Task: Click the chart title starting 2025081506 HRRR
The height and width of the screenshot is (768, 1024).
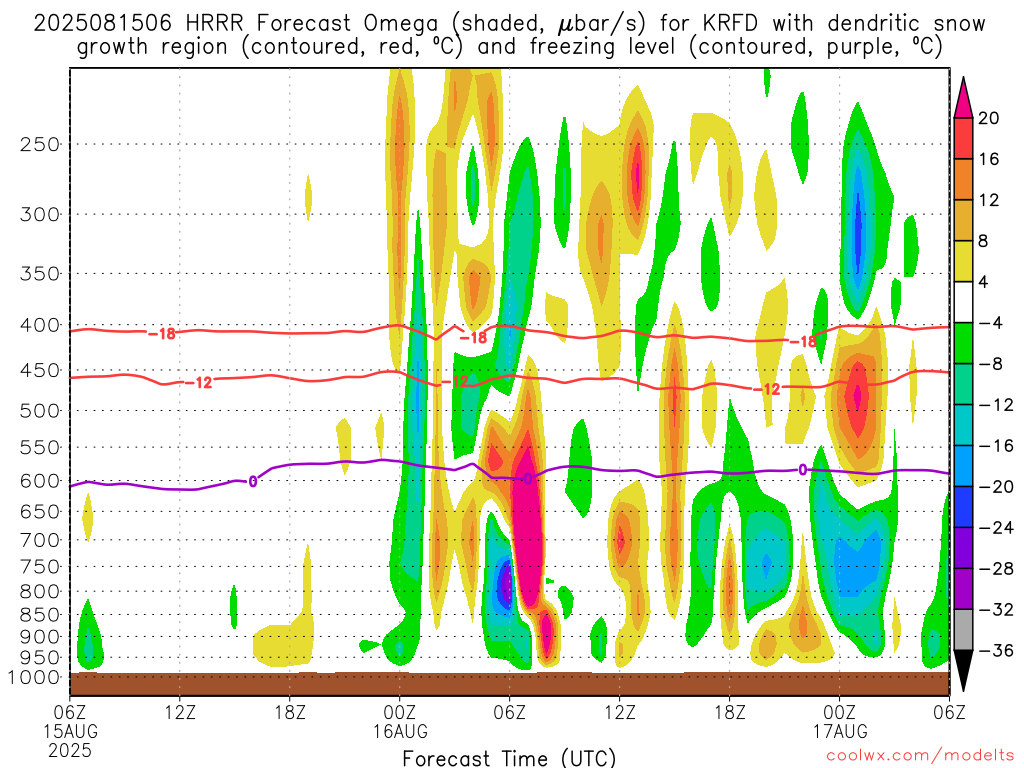Action: (x=509, y=35)
